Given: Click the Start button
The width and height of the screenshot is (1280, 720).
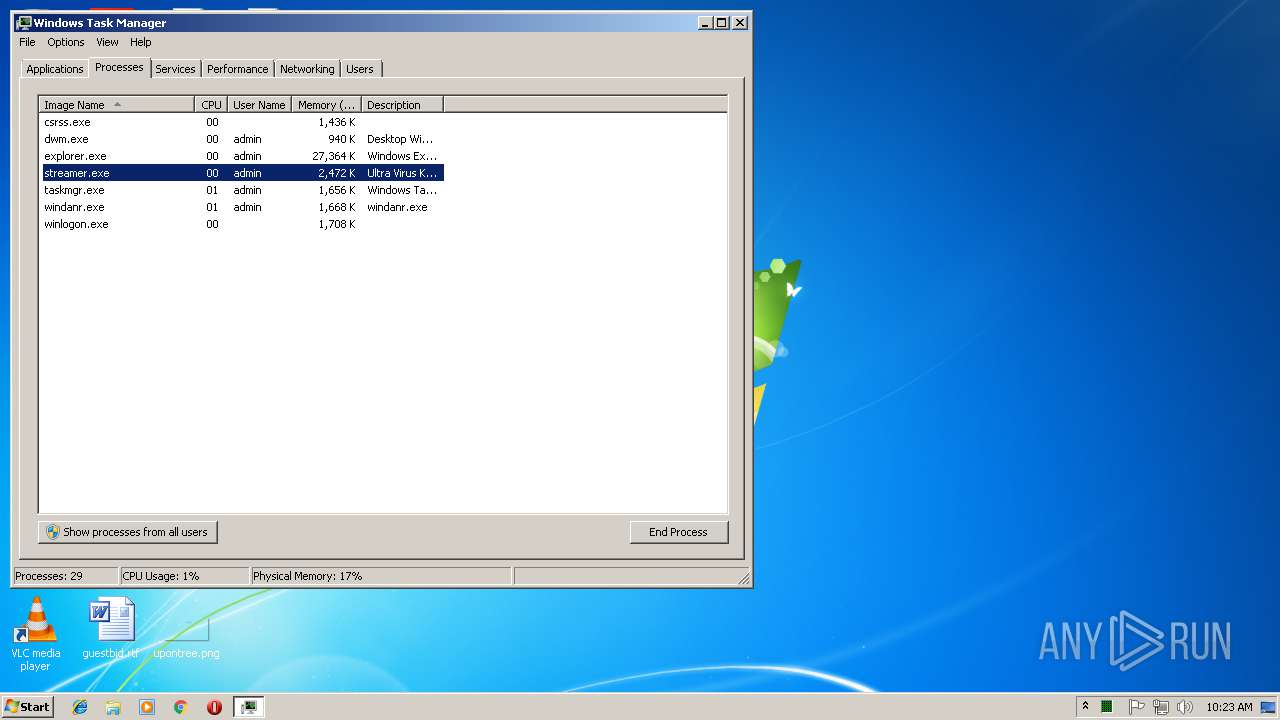Looking at the screenshot, I should point(27,707).
